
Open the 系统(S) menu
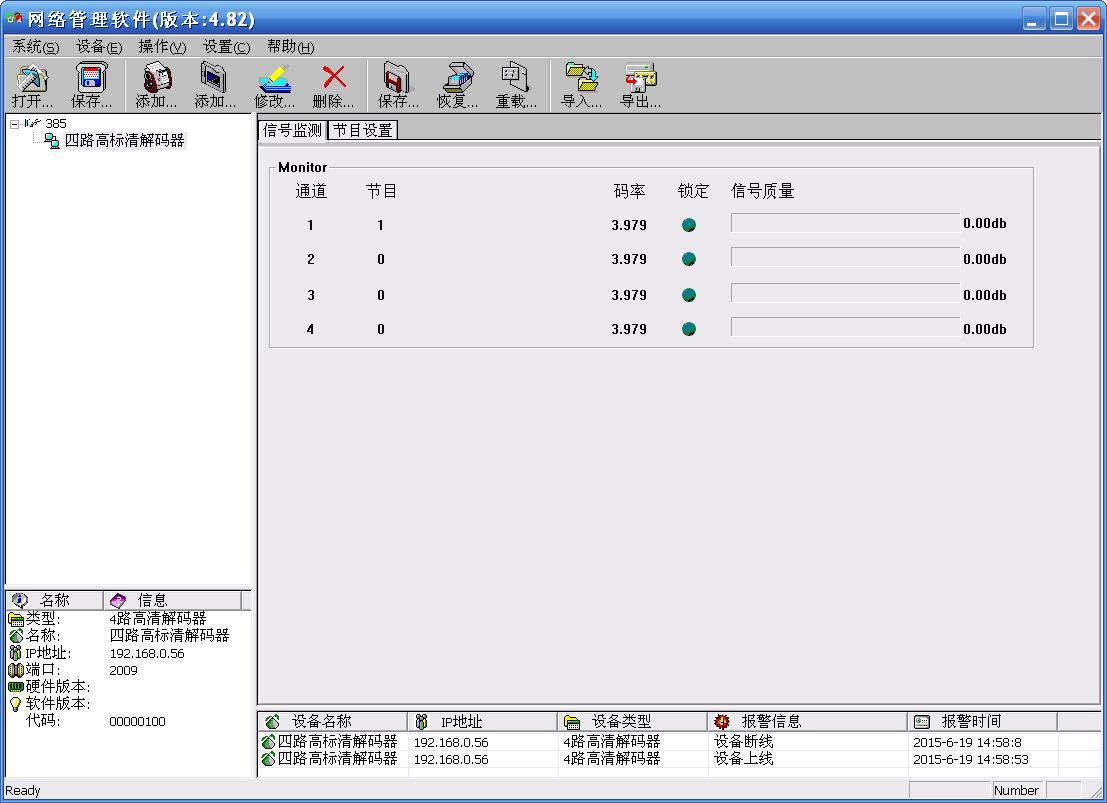[36, 47]
